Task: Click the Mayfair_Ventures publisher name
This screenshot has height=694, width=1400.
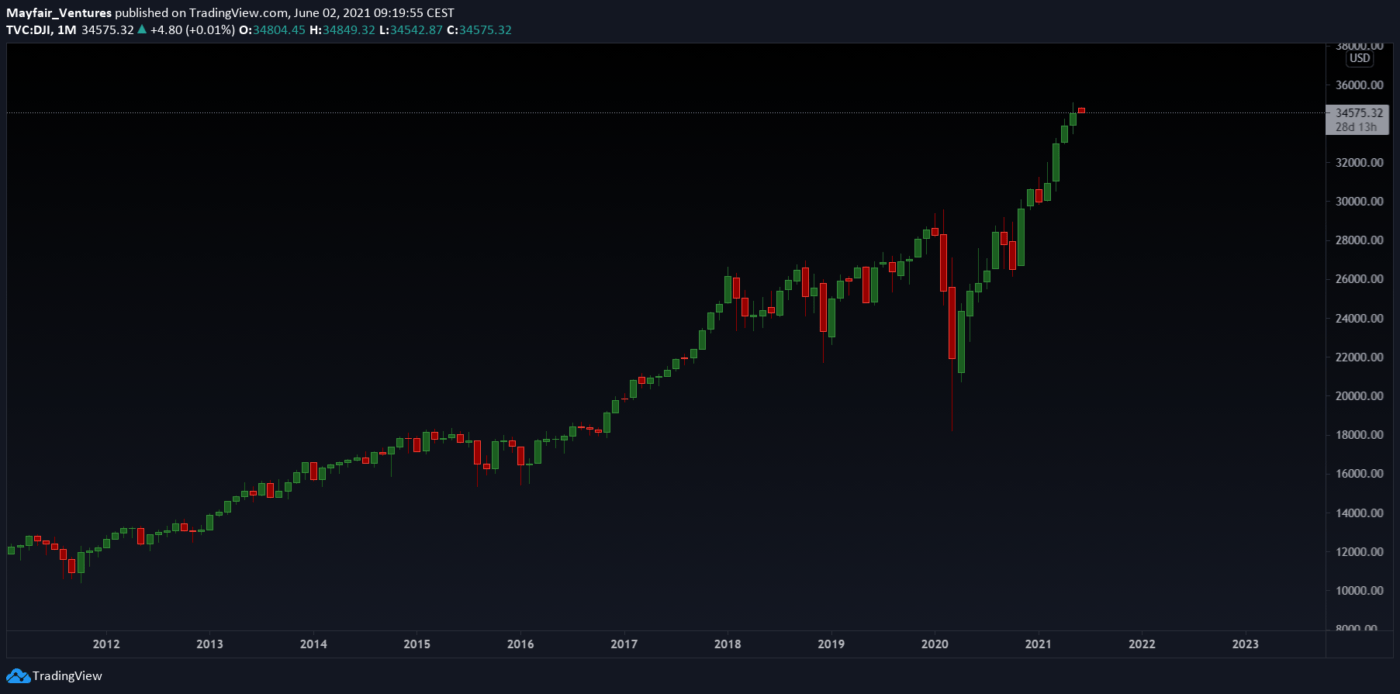Action: tap(58, 13)
